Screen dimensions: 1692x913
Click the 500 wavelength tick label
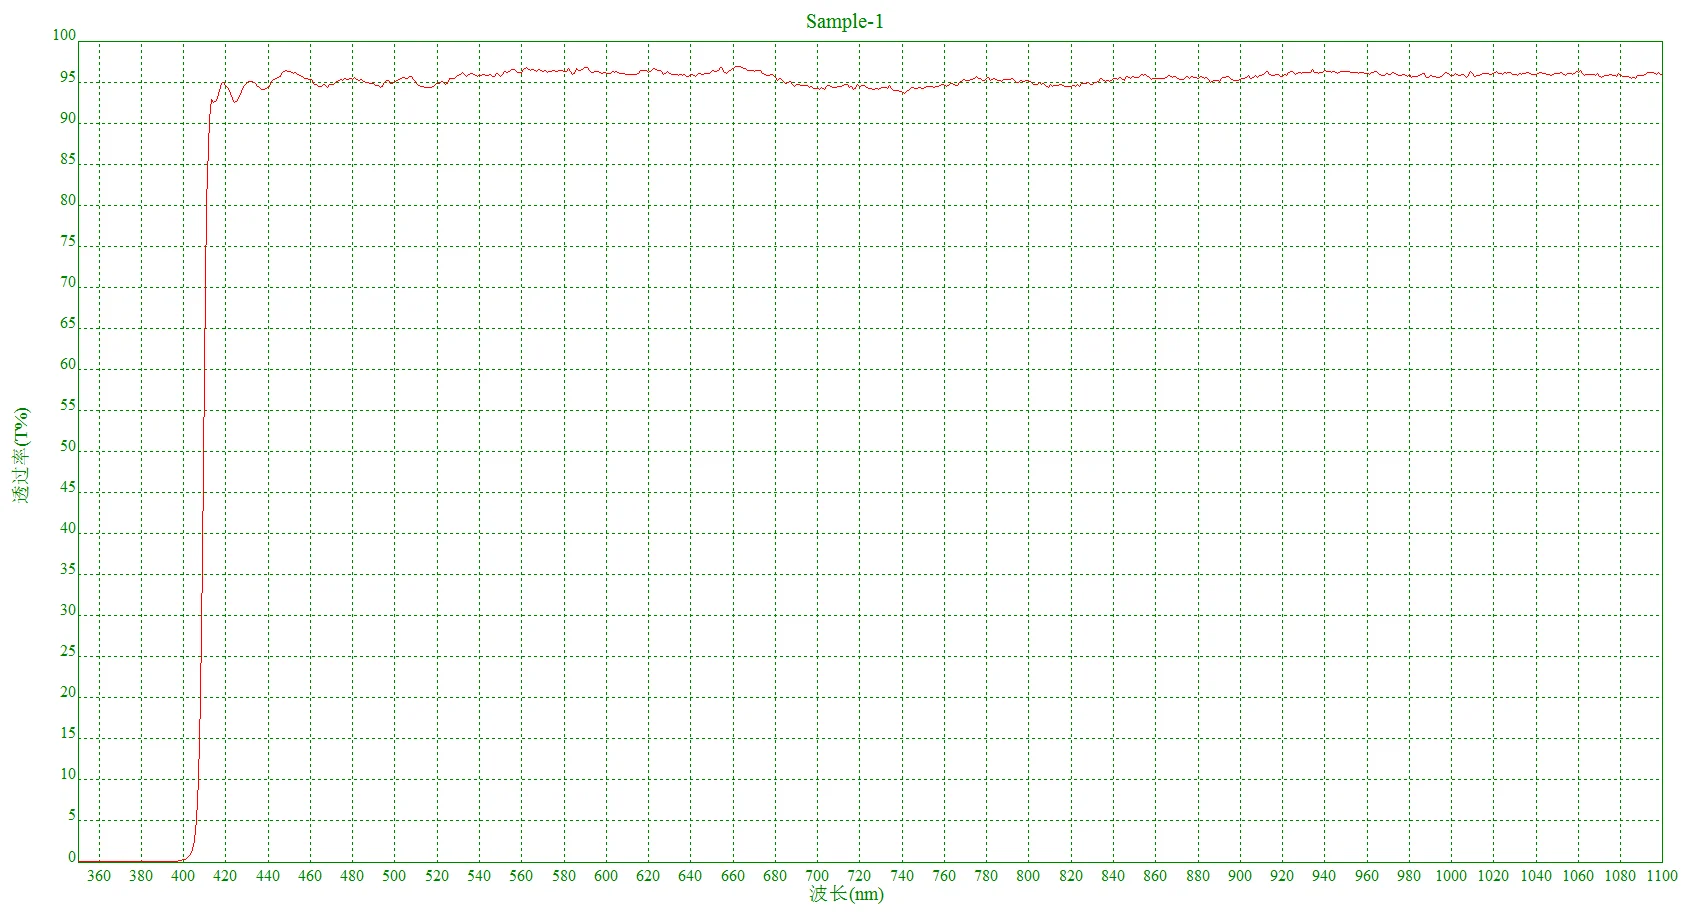(395, 876)
